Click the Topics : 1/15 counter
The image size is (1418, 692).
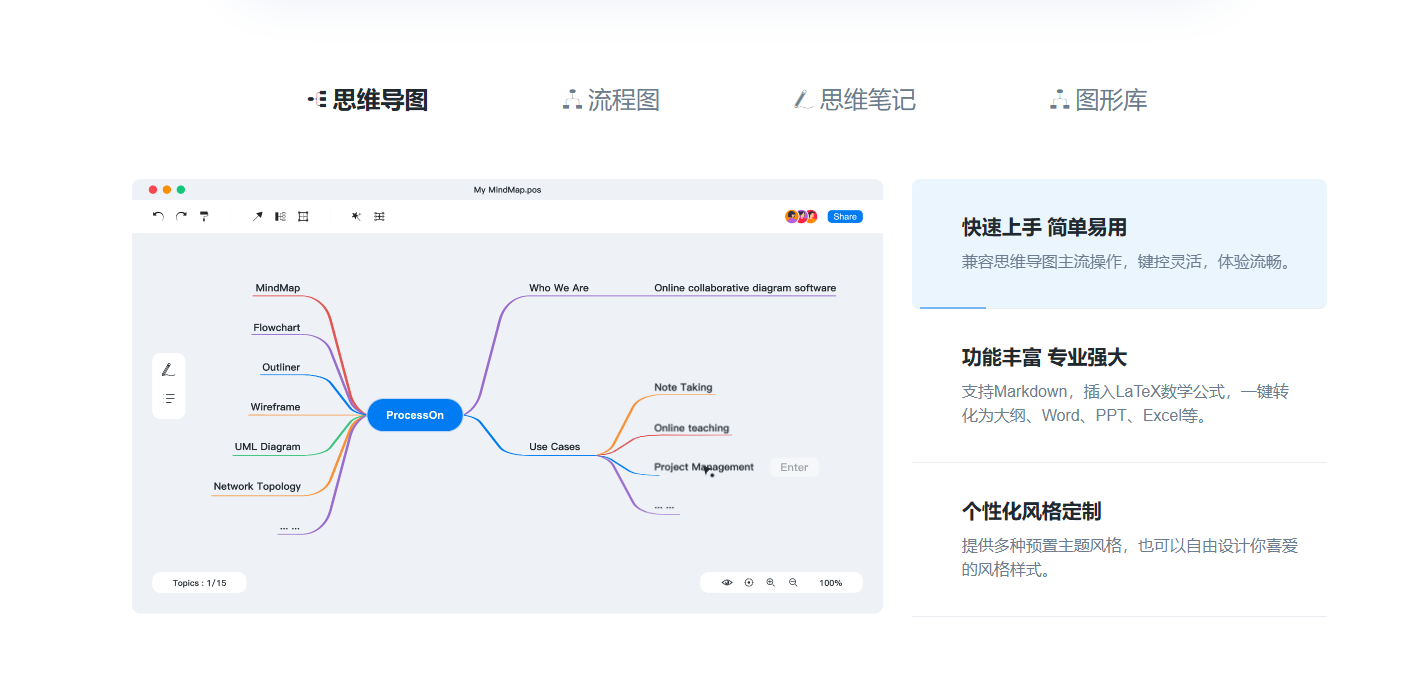point(199,583)
